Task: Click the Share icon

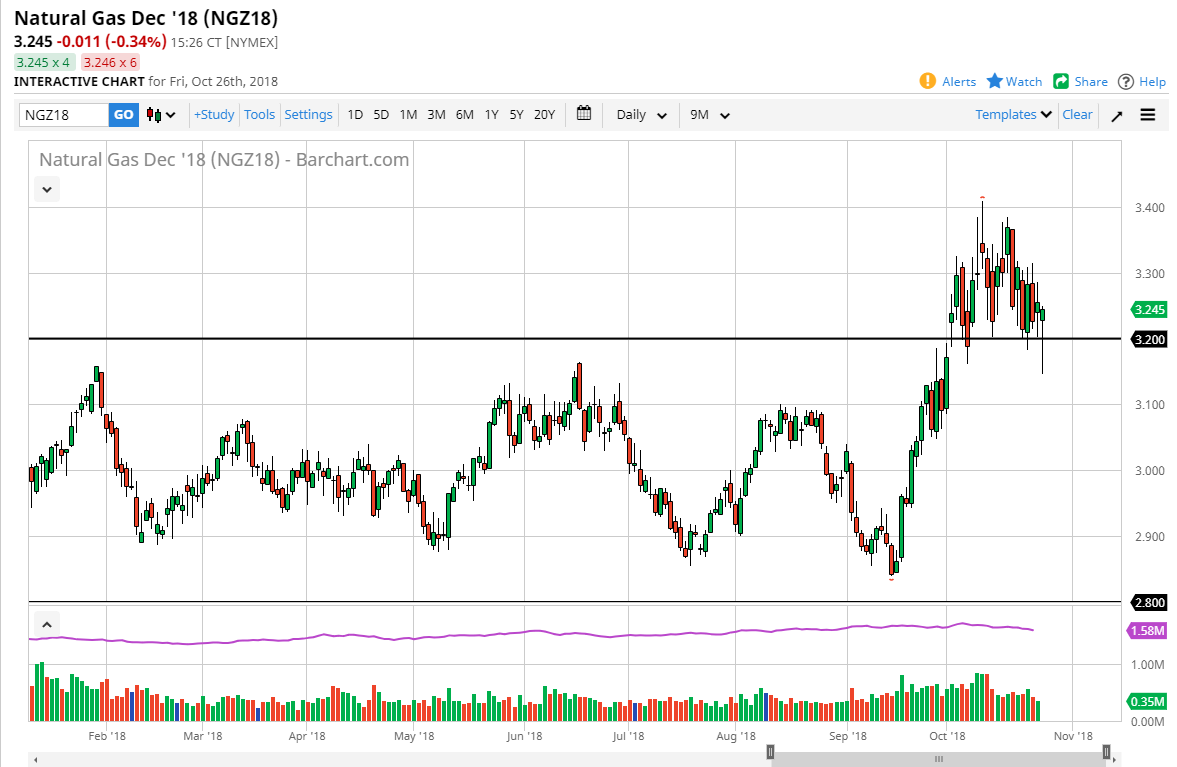Action: point(1061,81)
